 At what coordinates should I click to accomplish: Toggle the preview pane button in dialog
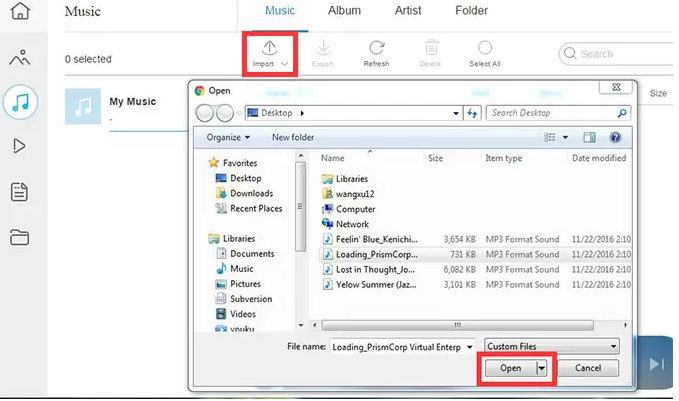point(590,136)
